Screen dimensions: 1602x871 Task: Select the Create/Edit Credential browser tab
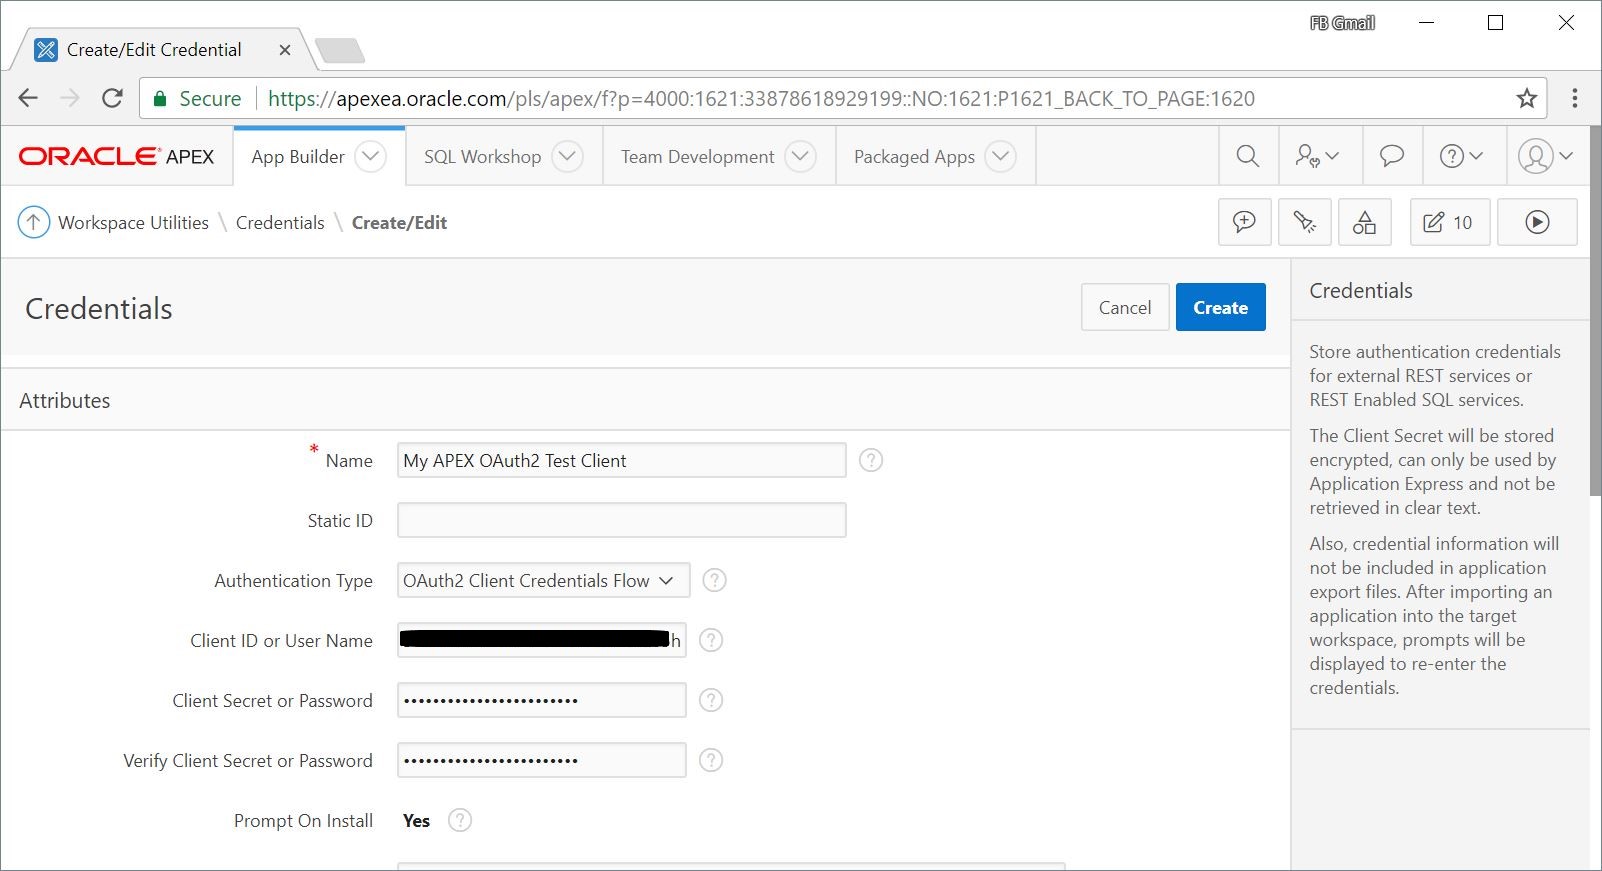155,50
